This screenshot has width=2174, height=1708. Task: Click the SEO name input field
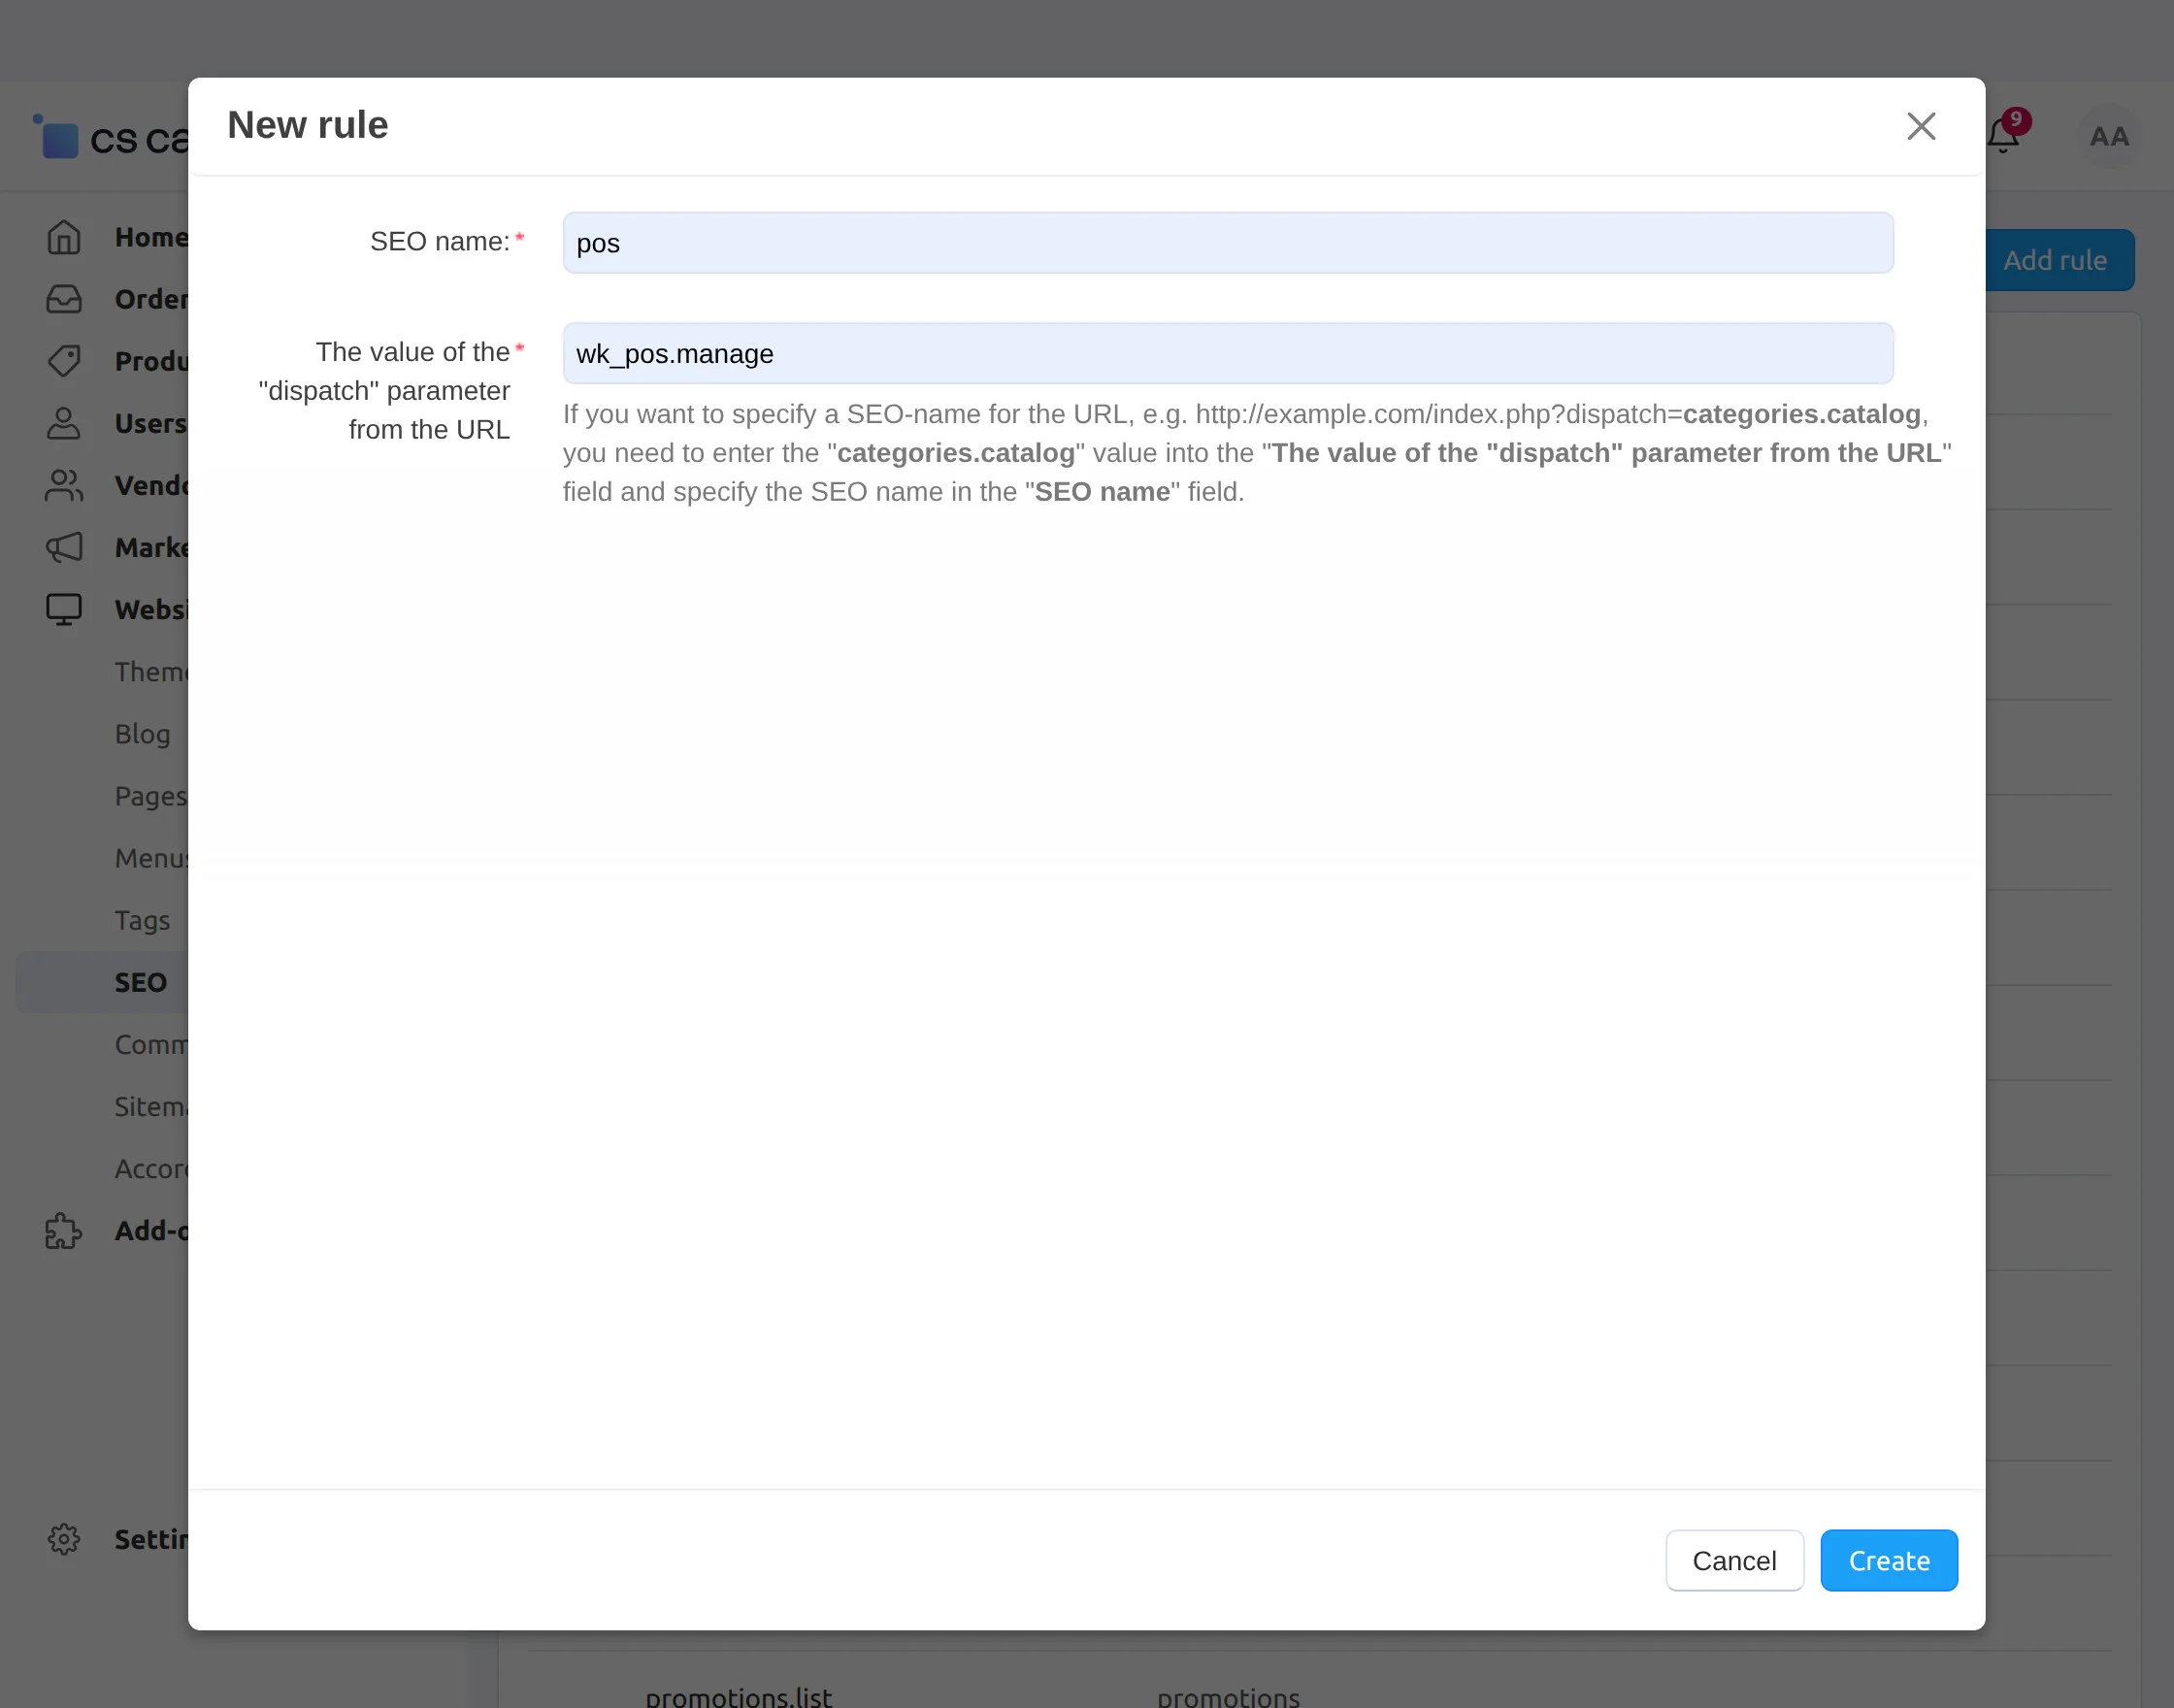click(1227, 243)
